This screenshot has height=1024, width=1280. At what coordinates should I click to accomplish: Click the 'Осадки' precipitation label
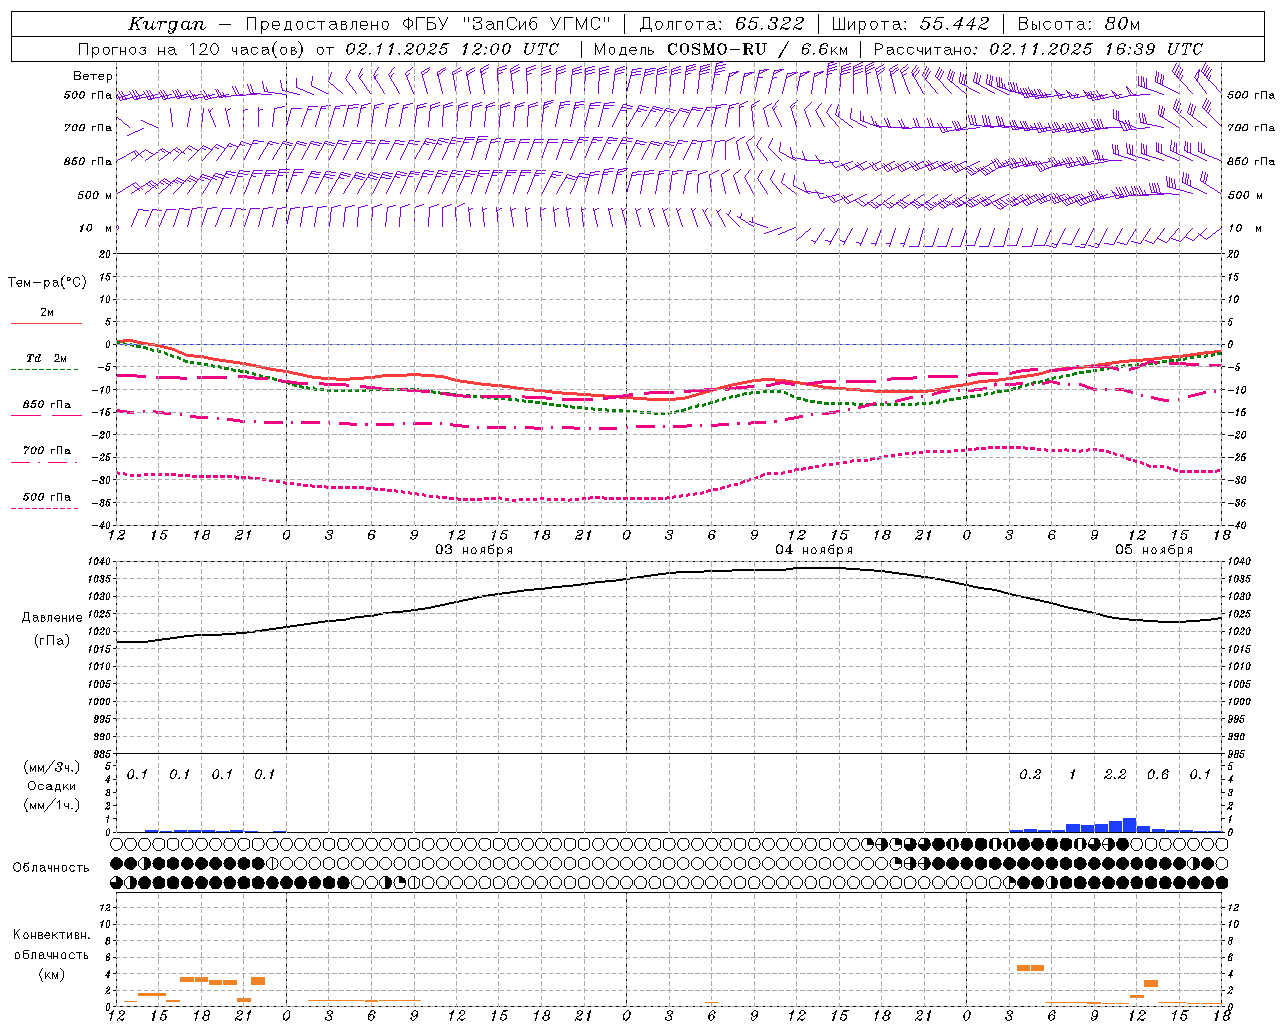(52, 786)
